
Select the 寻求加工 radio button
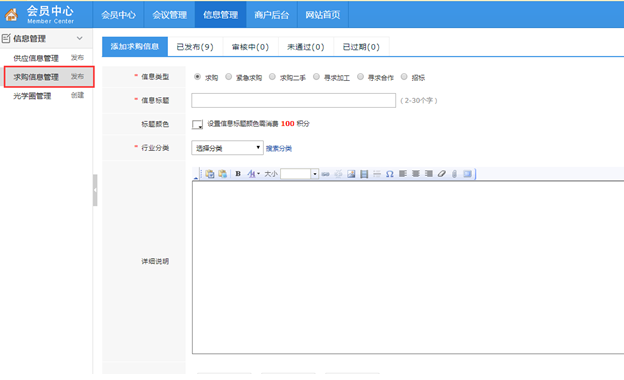coord(316,77)
